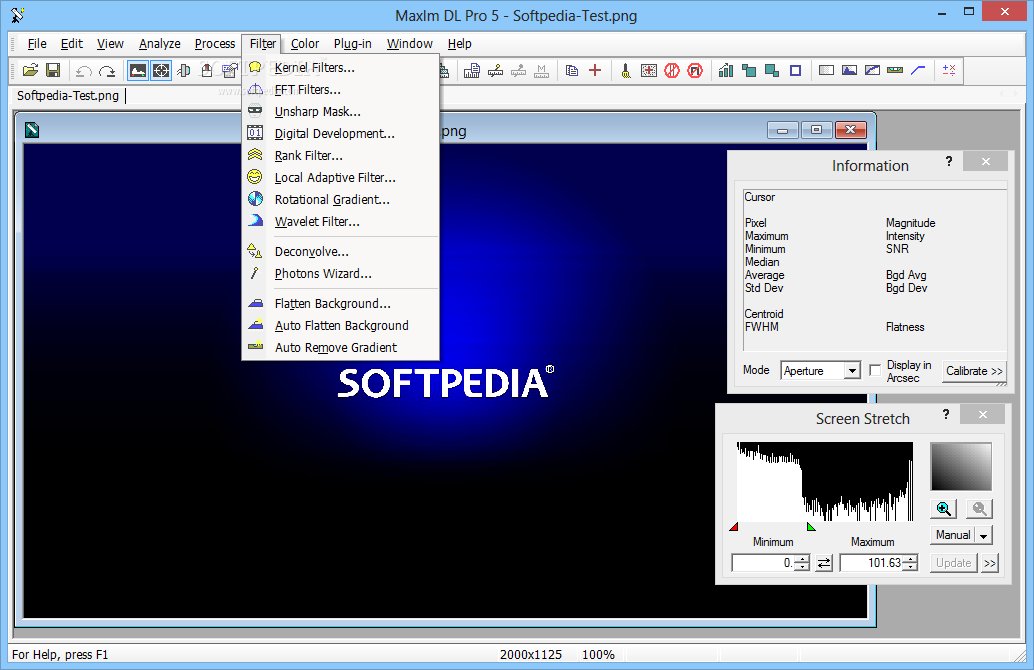The height and width of the screenshot is (670, 1034).
Task: Click the red circle with square icon
Action: point(695,71)
